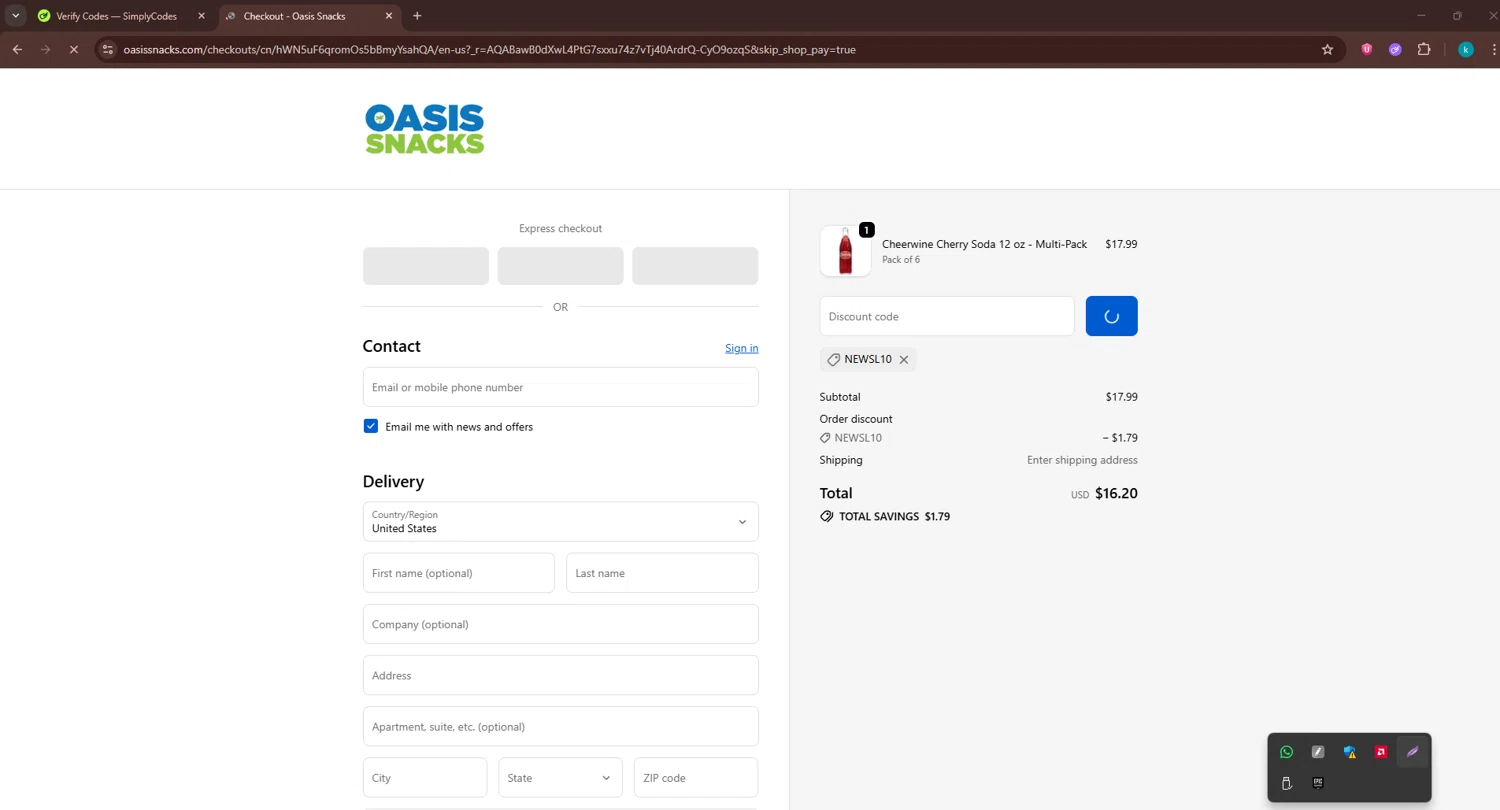Remove the NEWSL10 discount code
Screen dimensions: 1500x810
coord(904,359)
